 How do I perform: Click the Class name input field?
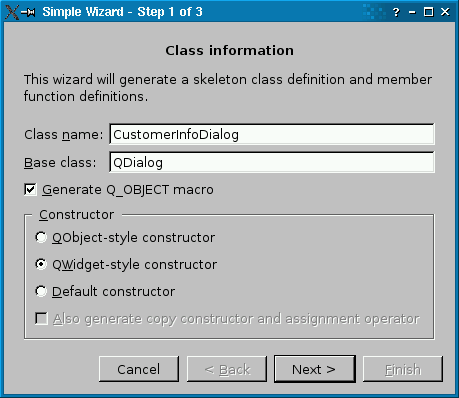(x=272, y=134)
